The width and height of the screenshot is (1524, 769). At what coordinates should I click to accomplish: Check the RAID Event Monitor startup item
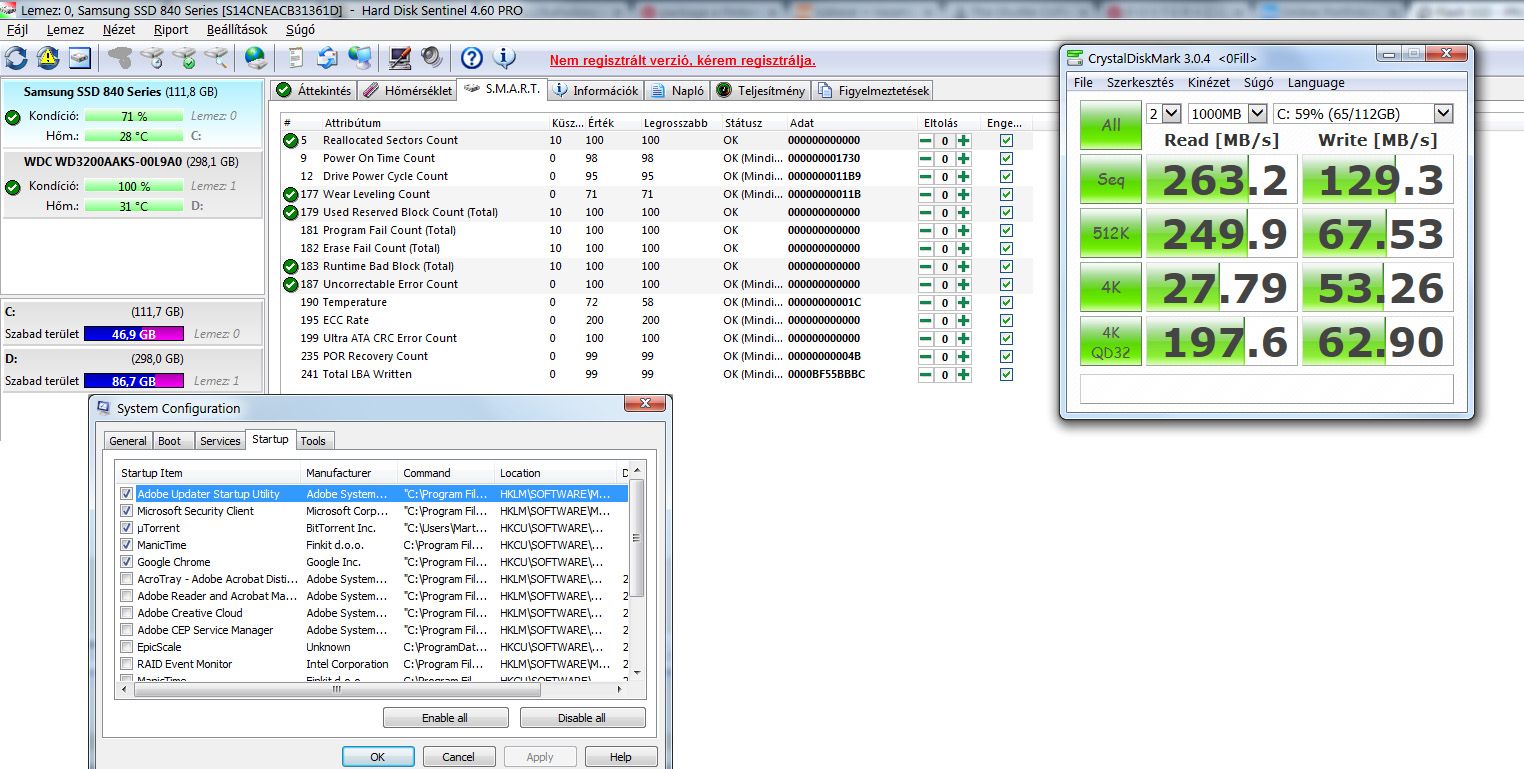coord(127,664)
